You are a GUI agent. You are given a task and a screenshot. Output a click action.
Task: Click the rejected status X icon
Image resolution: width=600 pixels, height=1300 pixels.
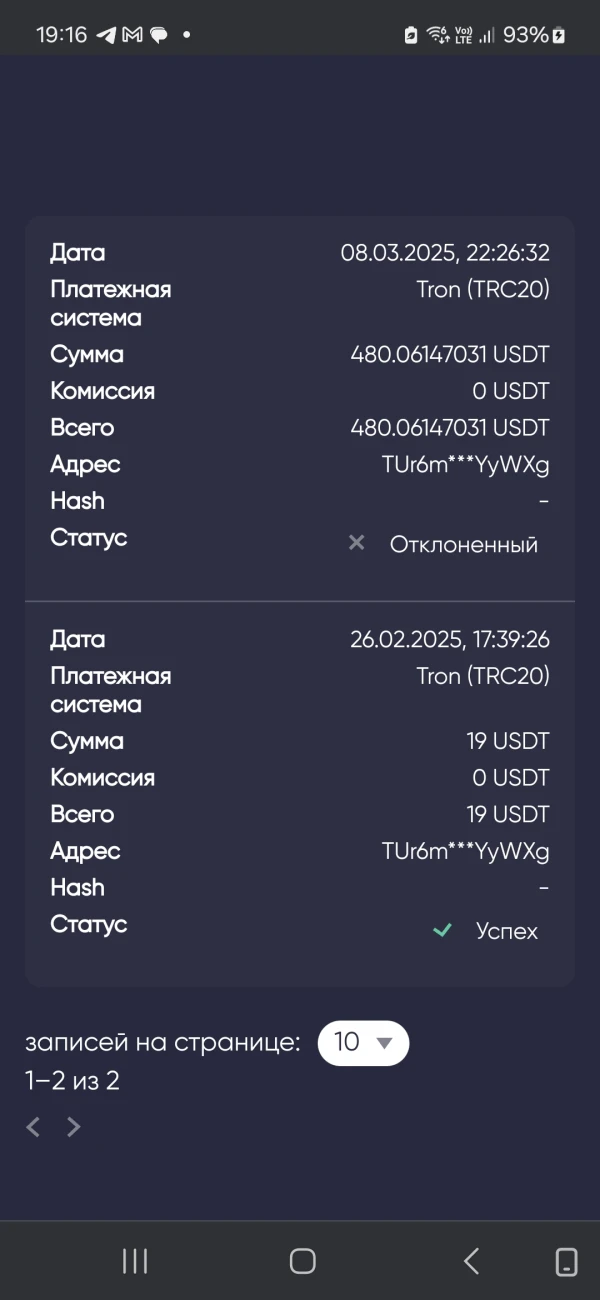pyautogui.click(x=356, y=543)
